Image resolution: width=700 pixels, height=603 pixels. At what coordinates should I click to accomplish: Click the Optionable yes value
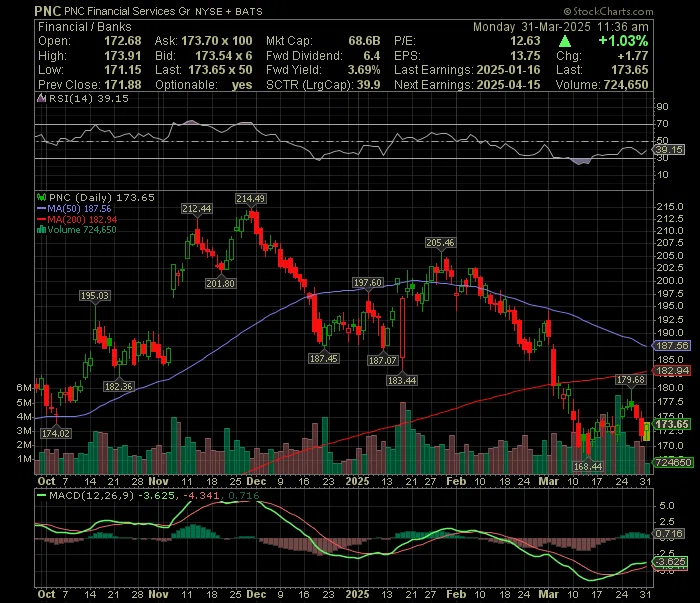[242, 85]
